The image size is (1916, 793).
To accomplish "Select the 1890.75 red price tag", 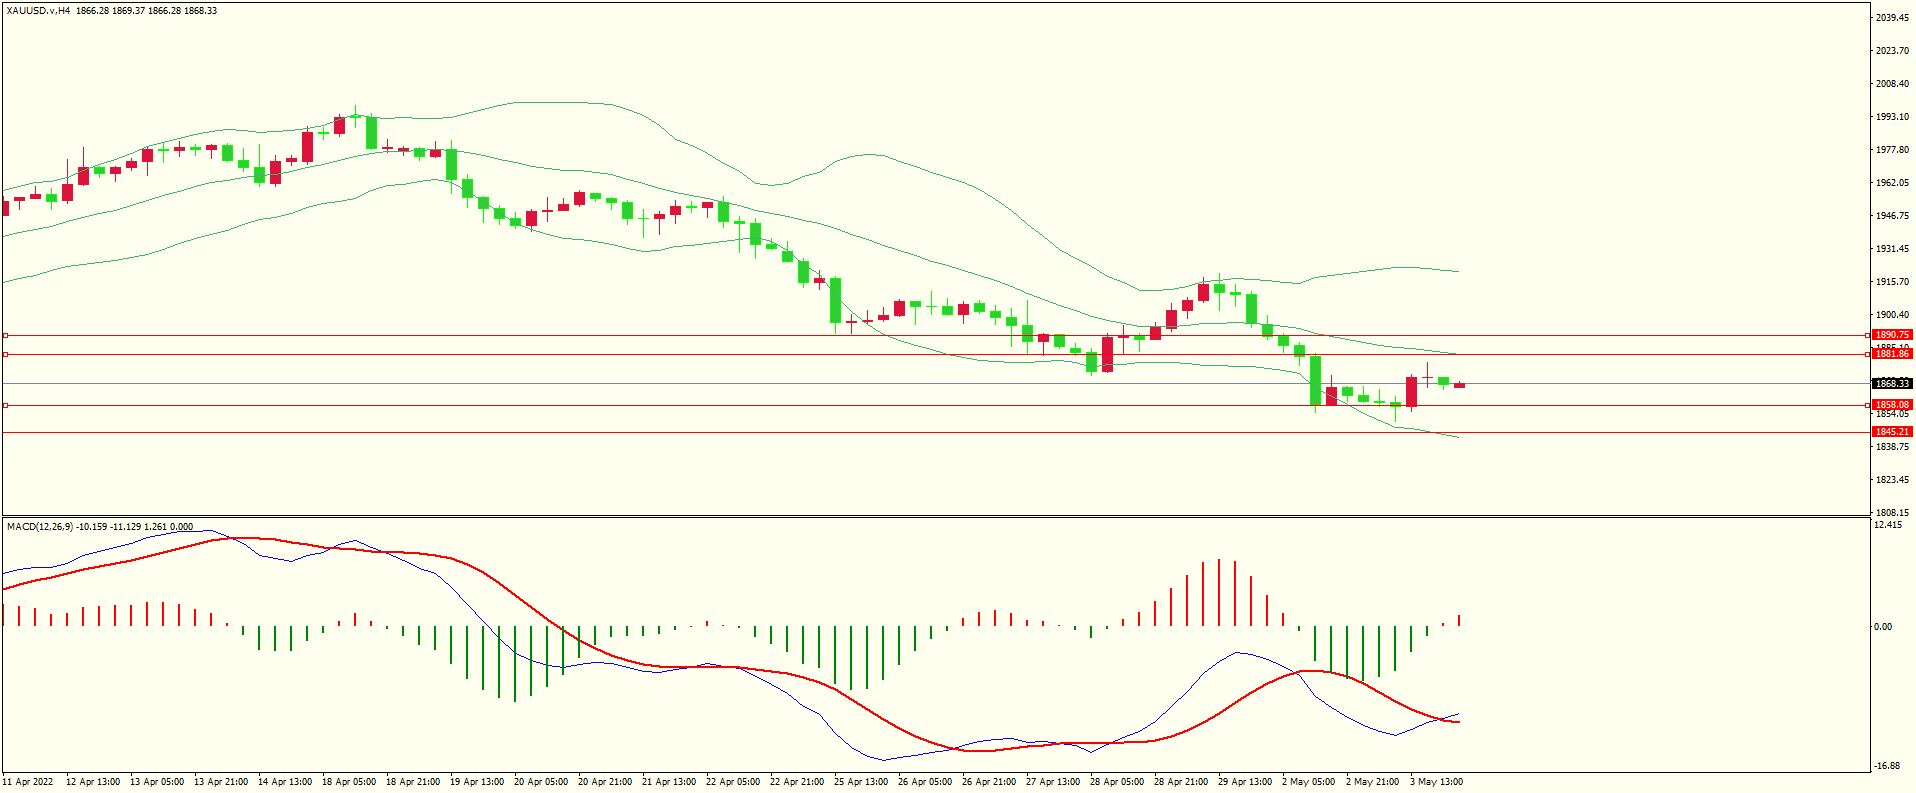I will pos(1892,335).
